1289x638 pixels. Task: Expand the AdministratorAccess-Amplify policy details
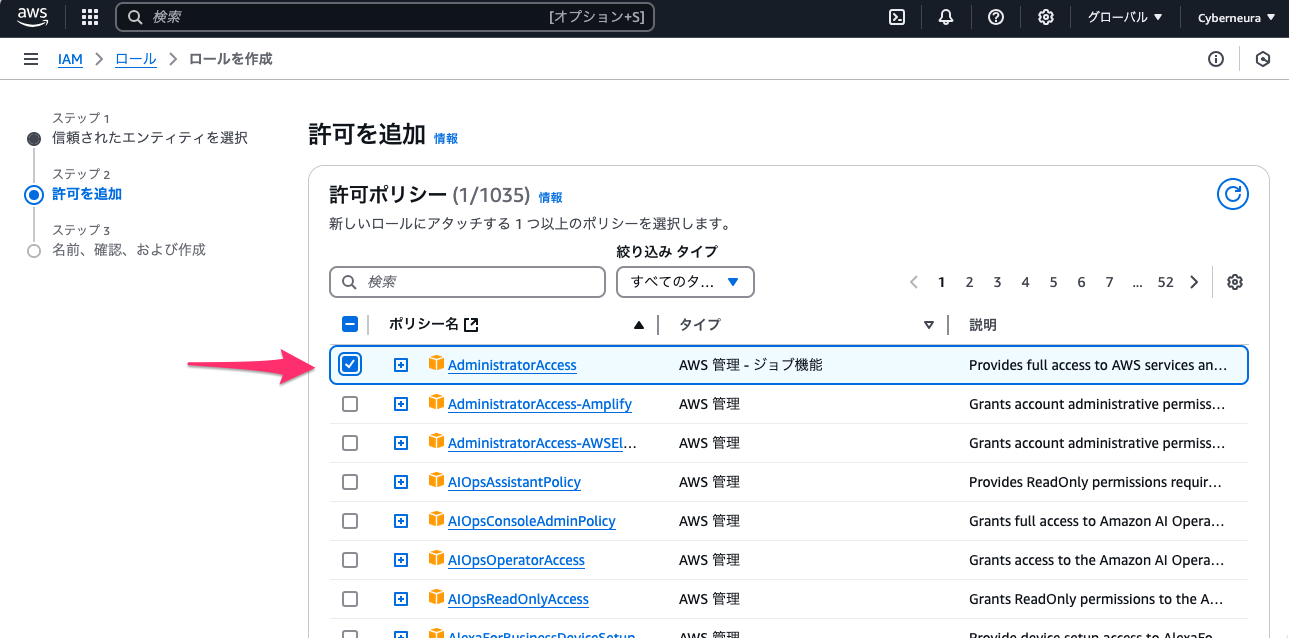(x=401, y=404)
